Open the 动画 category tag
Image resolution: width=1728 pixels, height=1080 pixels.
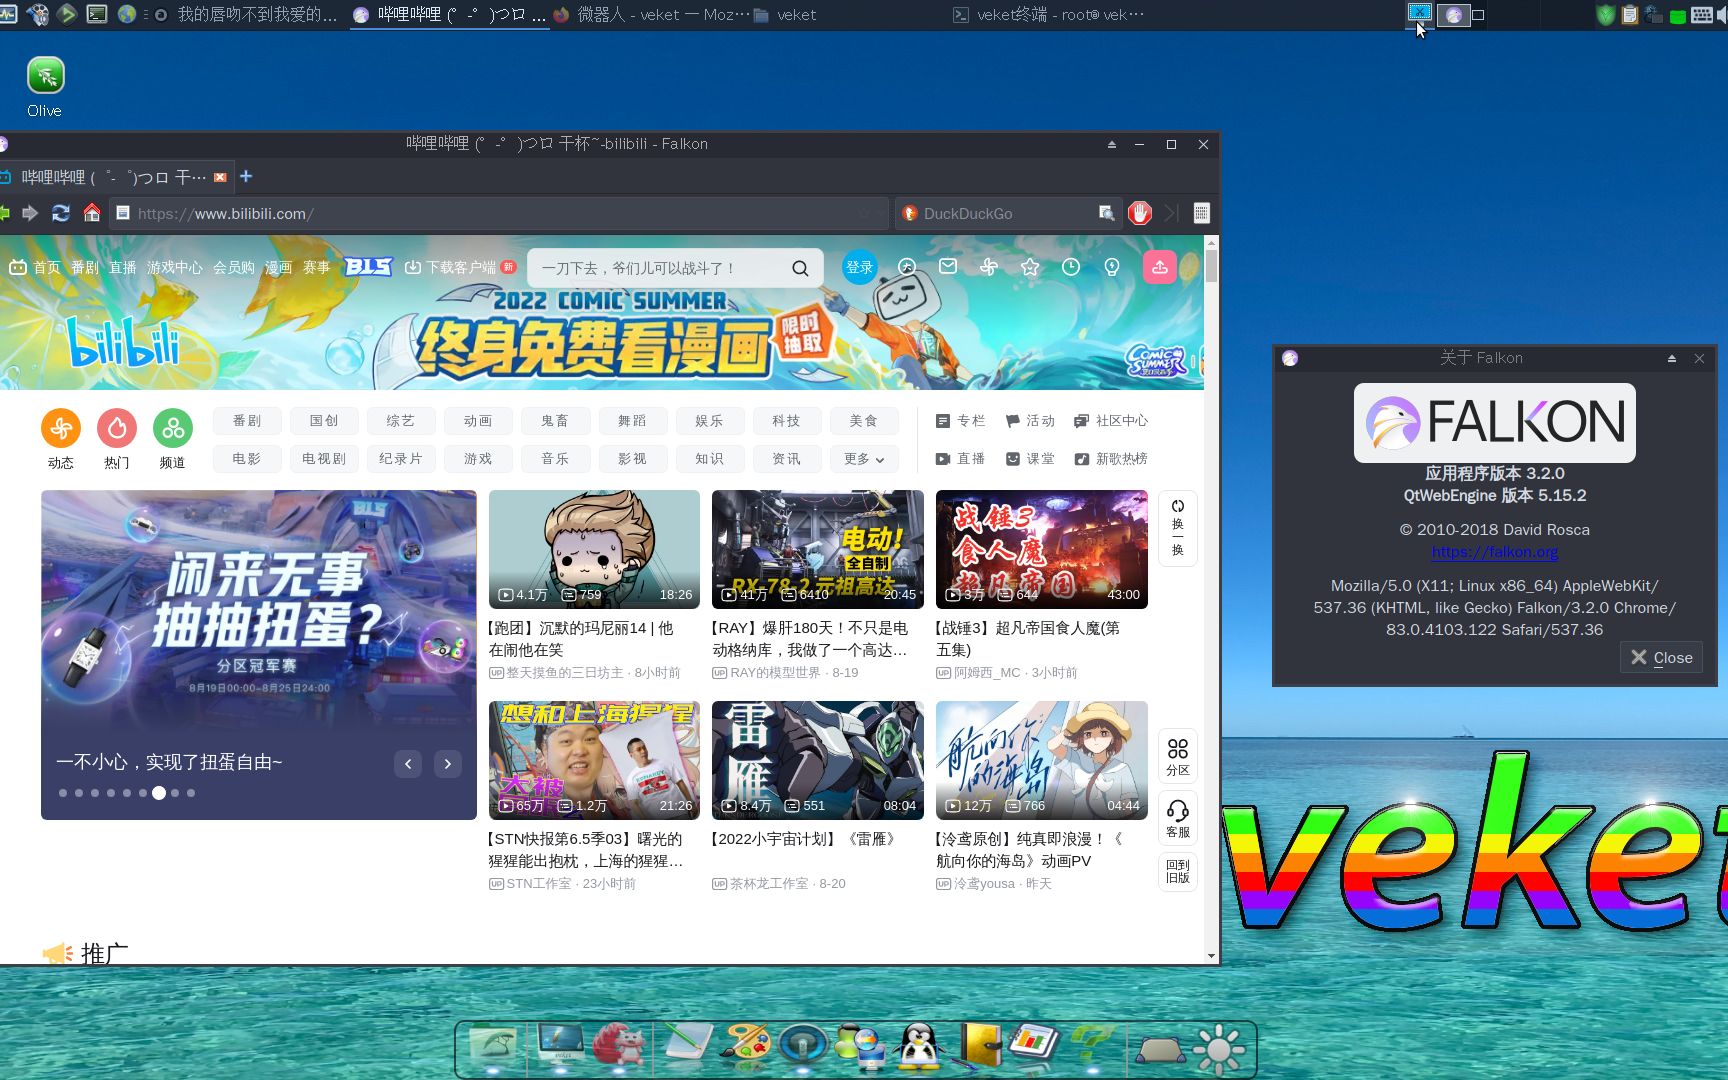(x=478, y=421)
